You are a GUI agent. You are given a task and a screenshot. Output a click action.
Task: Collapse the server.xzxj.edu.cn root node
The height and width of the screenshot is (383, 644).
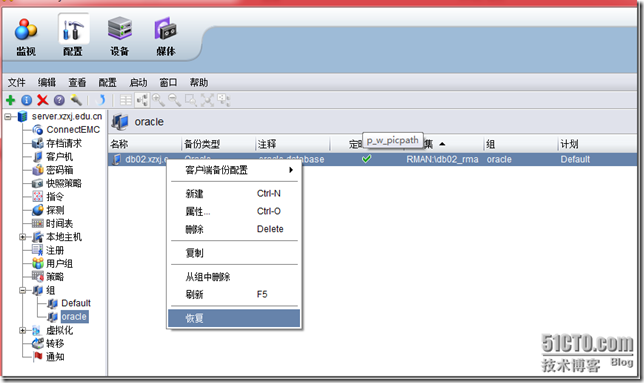(8, 117)
